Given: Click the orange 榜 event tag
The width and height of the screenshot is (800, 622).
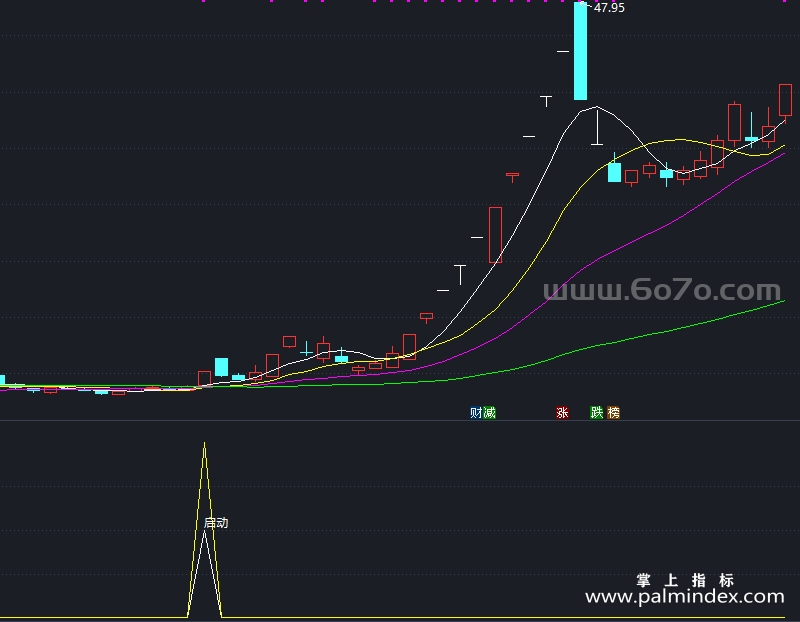Looking at the screenshot, I should coord(613,412).
